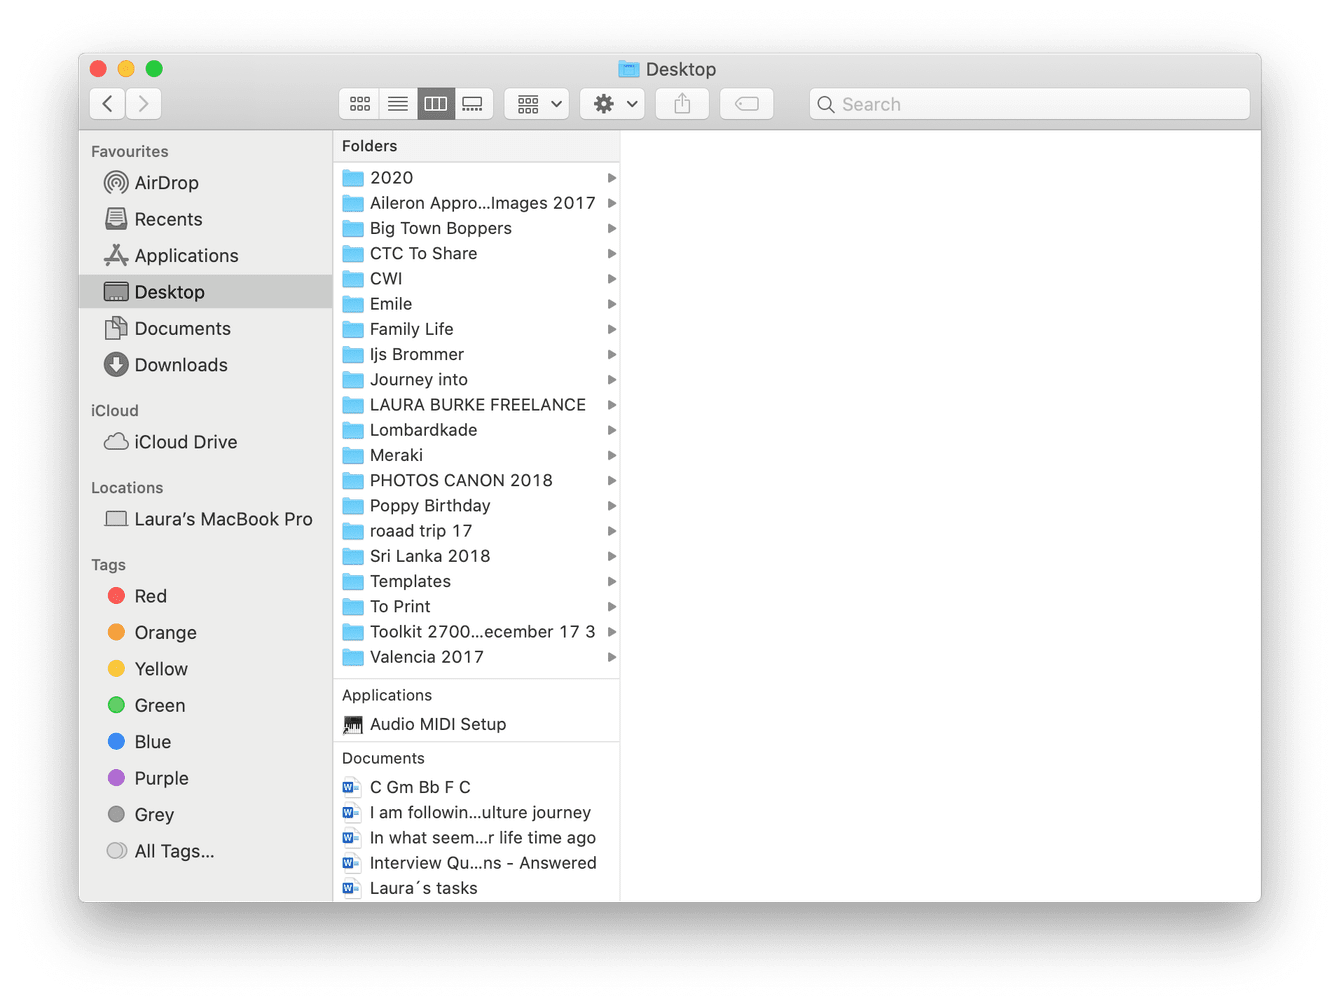Switch to gallery view in the toolbar
This screenshot has height=1006, width=1340.
(x=472, y=103)
